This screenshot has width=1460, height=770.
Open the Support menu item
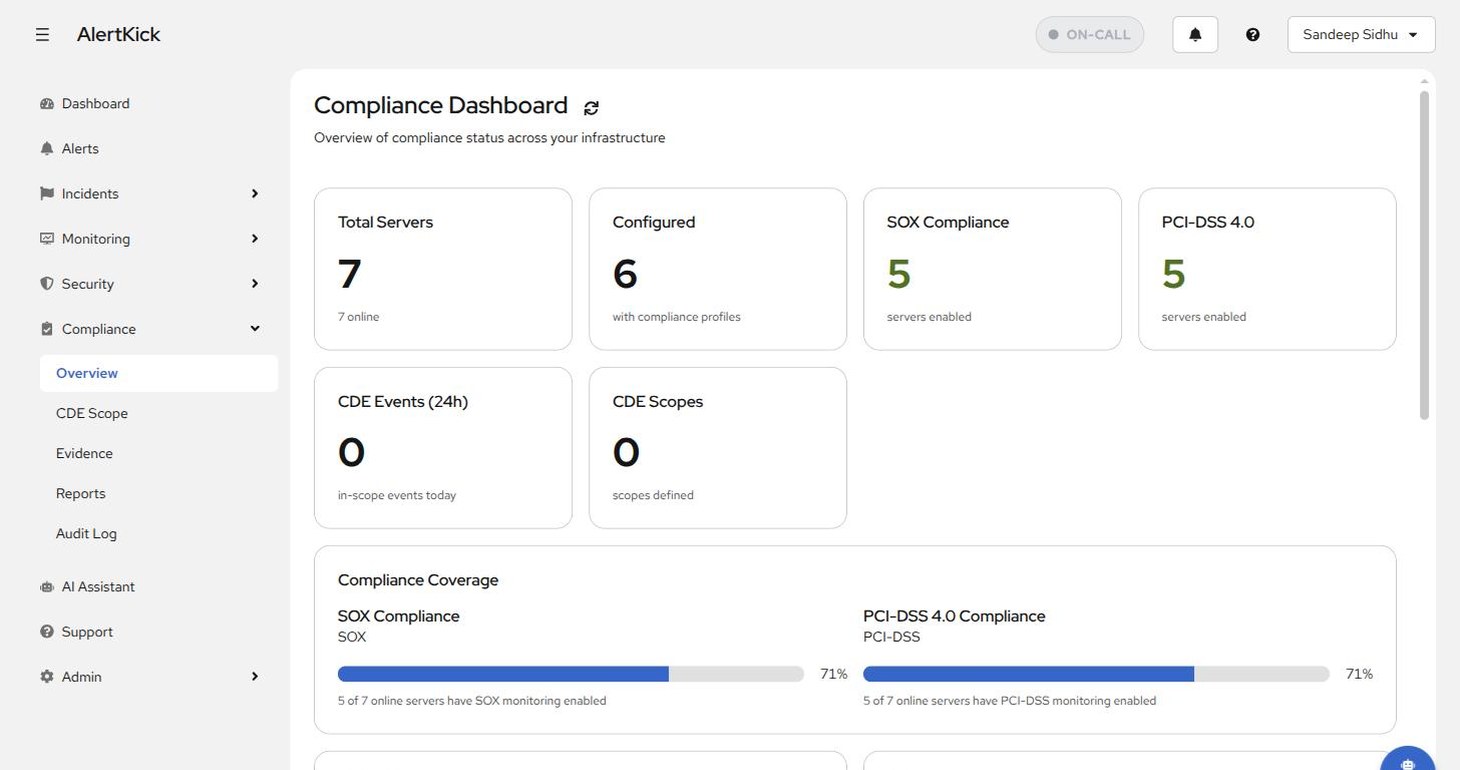coord(87,632)
